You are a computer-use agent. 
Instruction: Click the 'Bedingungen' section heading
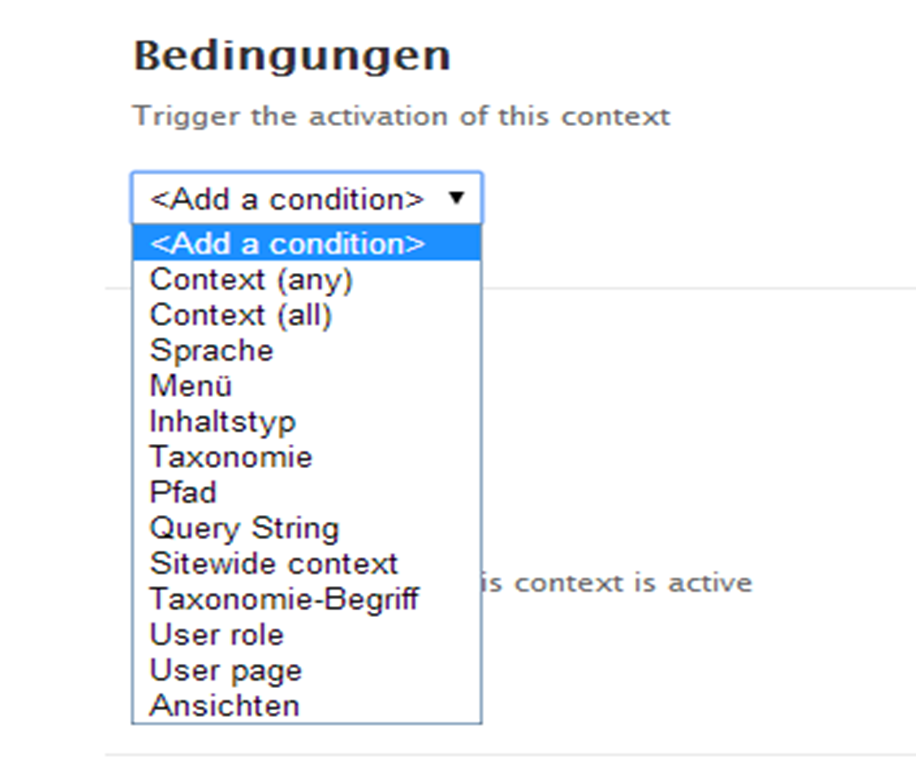point(292,56)
